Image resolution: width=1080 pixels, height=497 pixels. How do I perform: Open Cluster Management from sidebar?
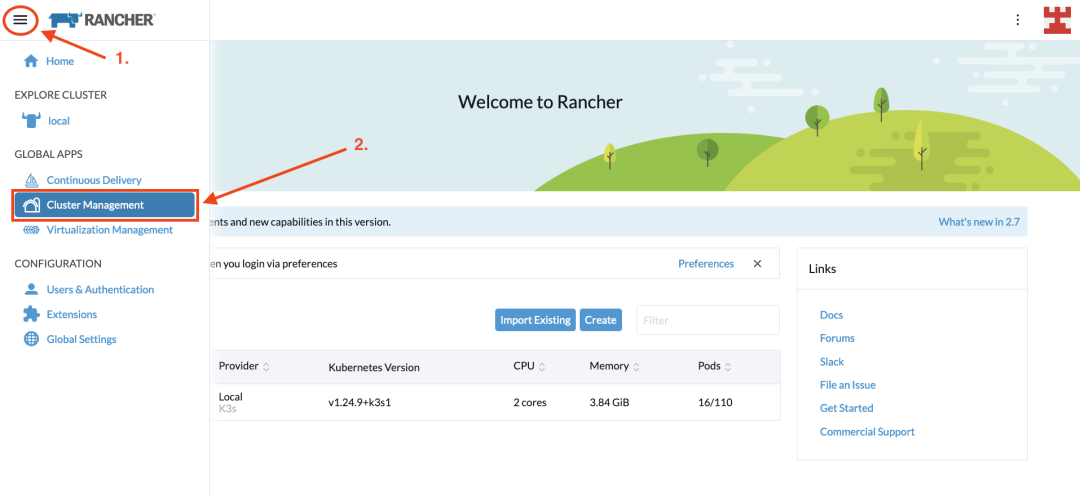(103, 204)
